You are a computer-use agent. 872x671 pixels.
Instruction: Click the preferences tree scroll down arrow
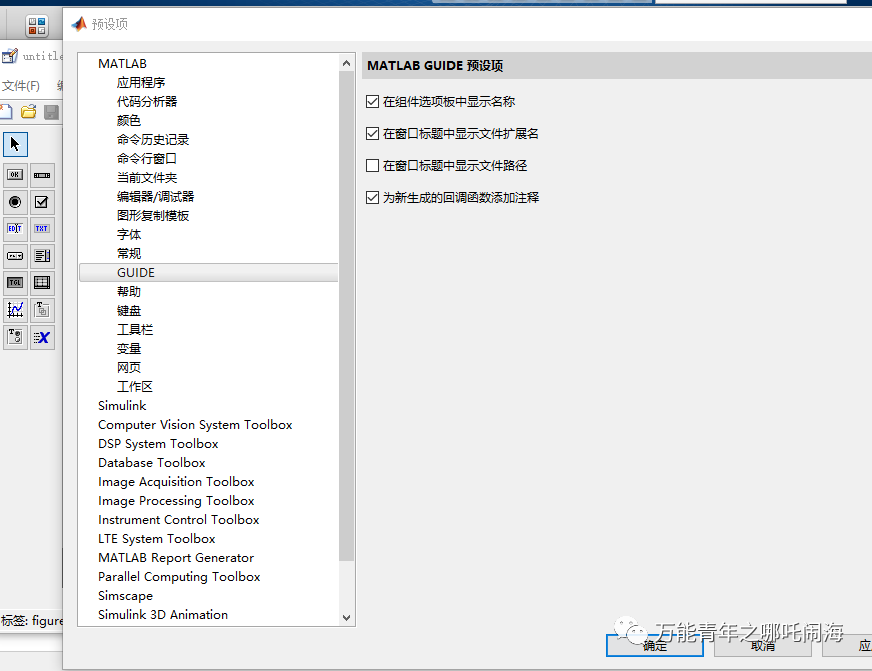346,618
